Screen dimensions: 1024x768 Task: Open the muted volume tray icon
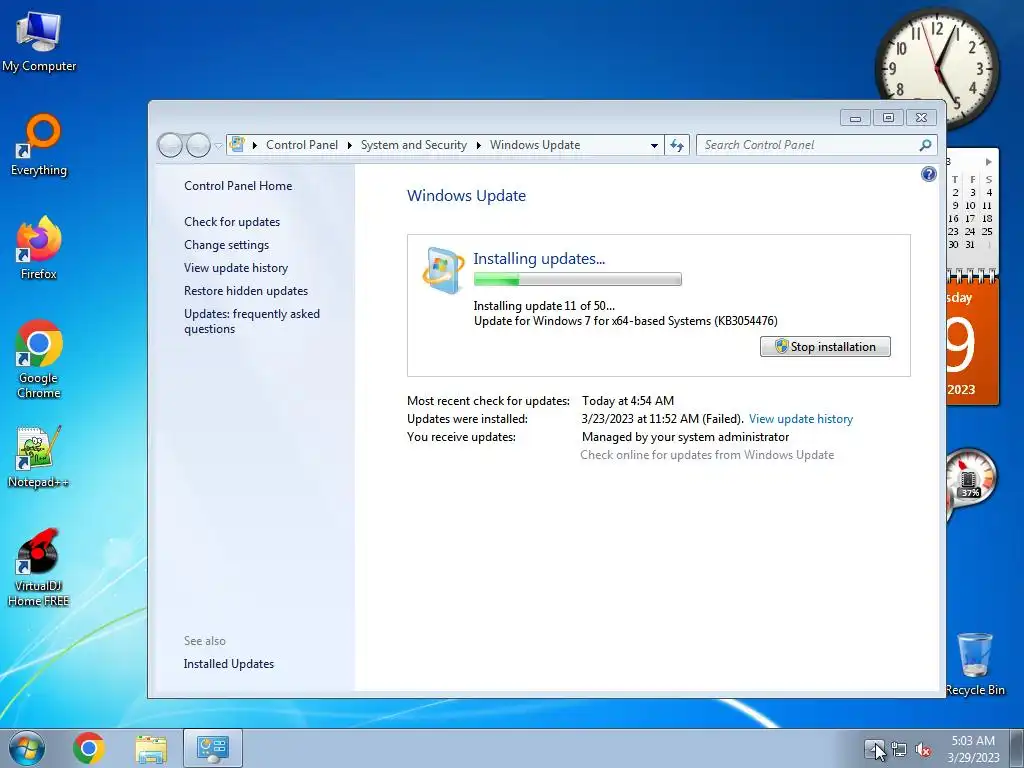click(x=923, y=750)
